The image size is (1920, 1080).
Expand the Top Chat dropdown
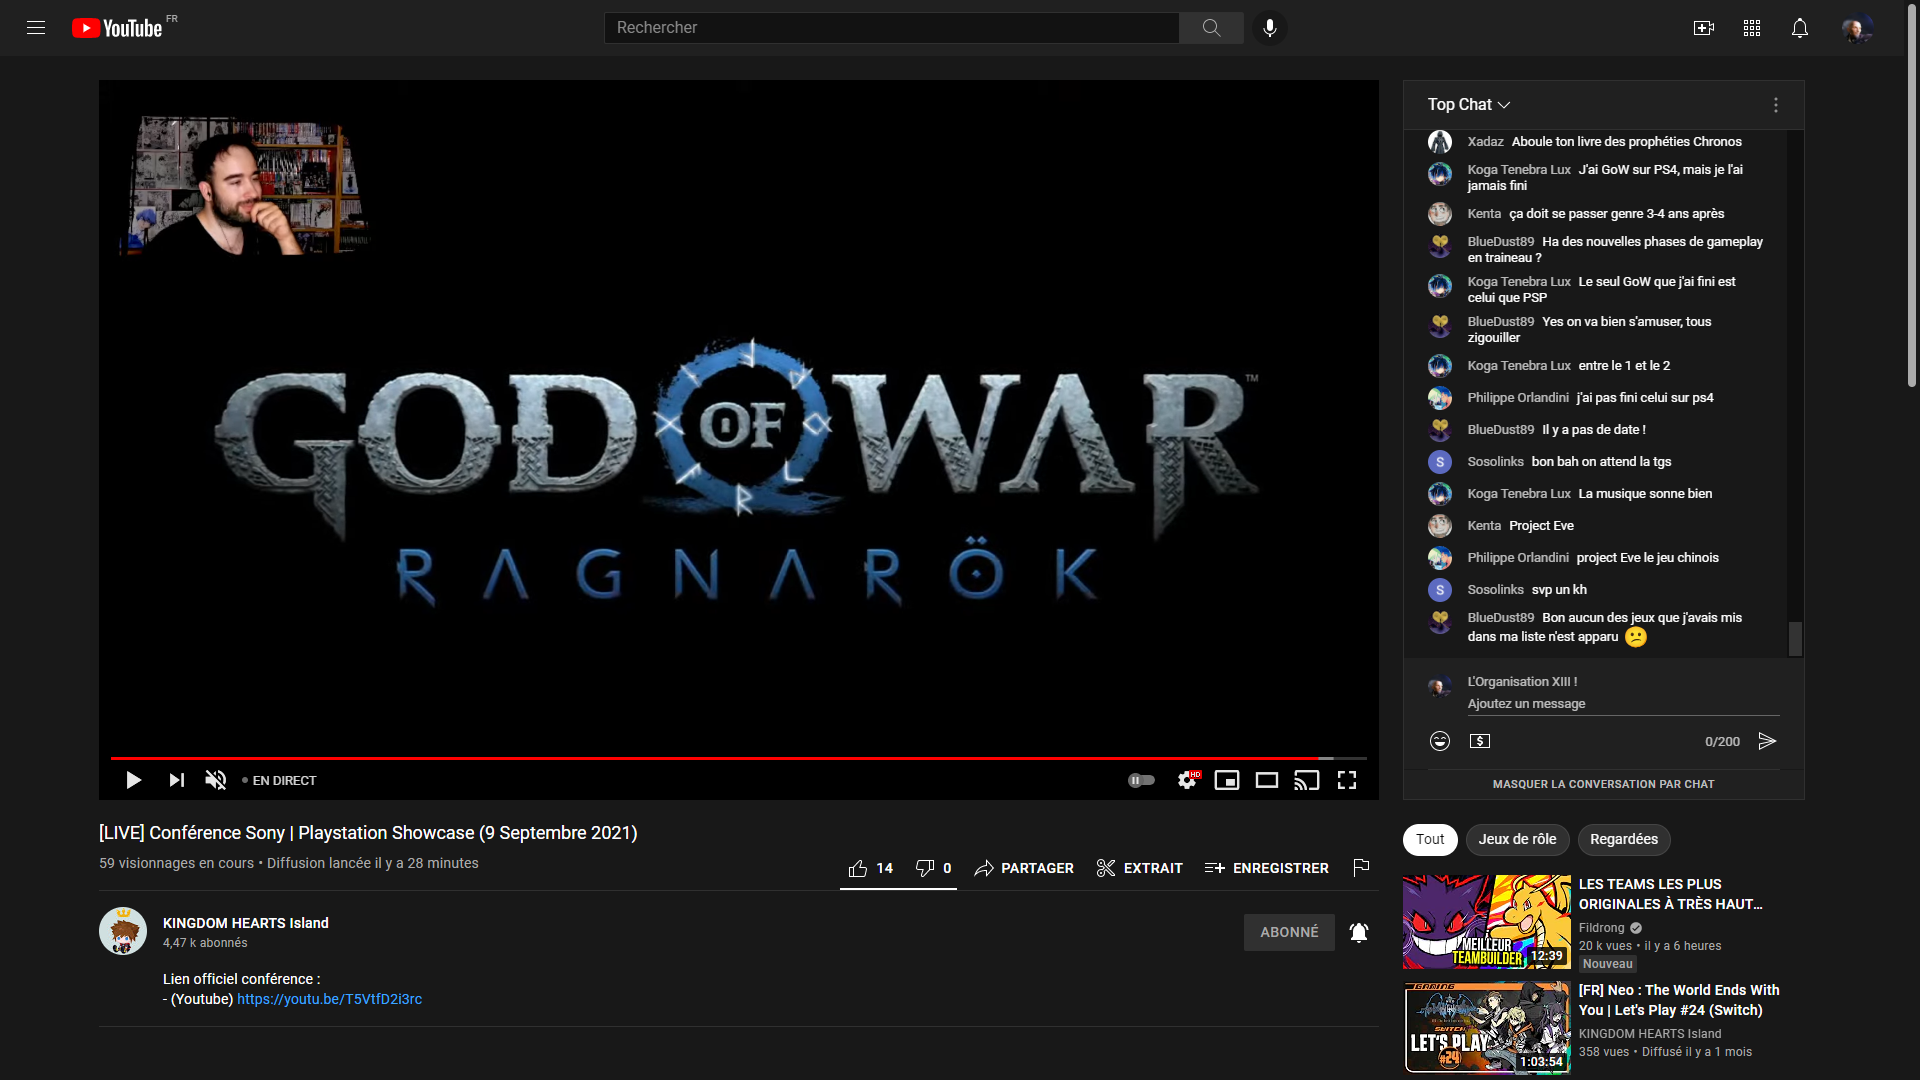1468,104
